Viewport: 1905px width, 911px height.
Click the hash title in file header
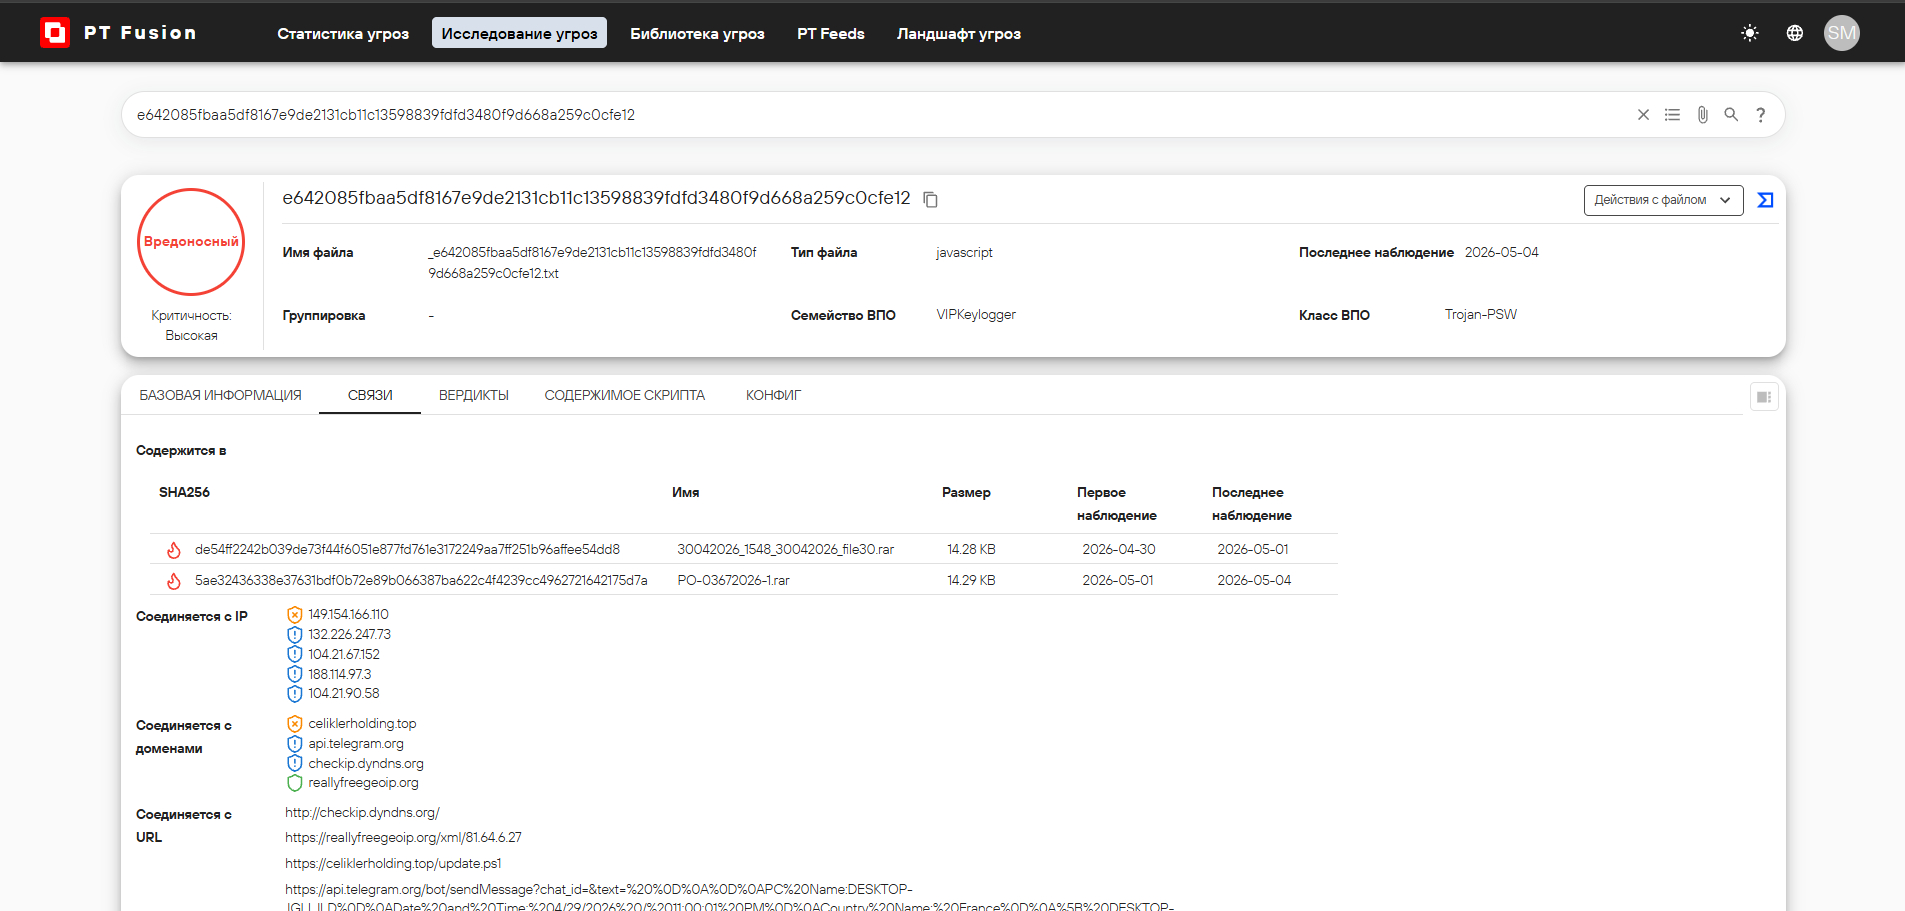596,199
